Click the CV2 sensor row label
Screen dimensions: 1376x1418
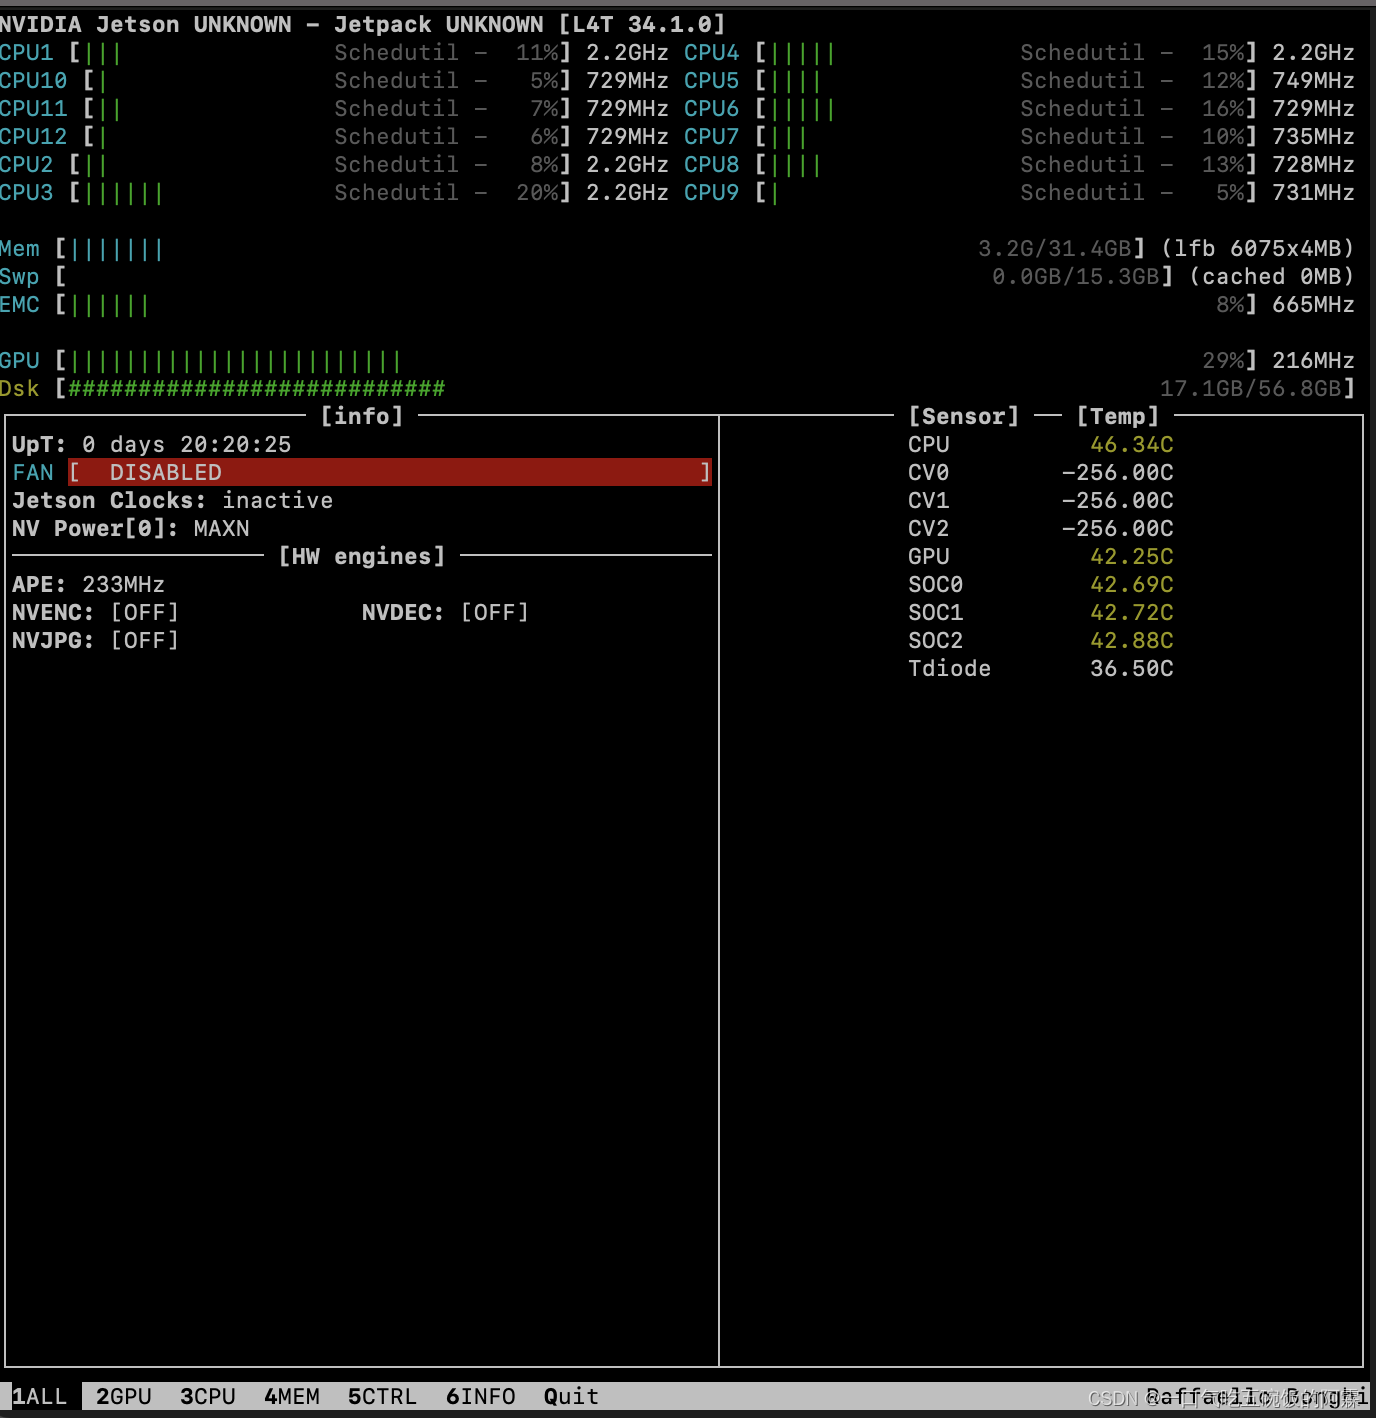929,528
